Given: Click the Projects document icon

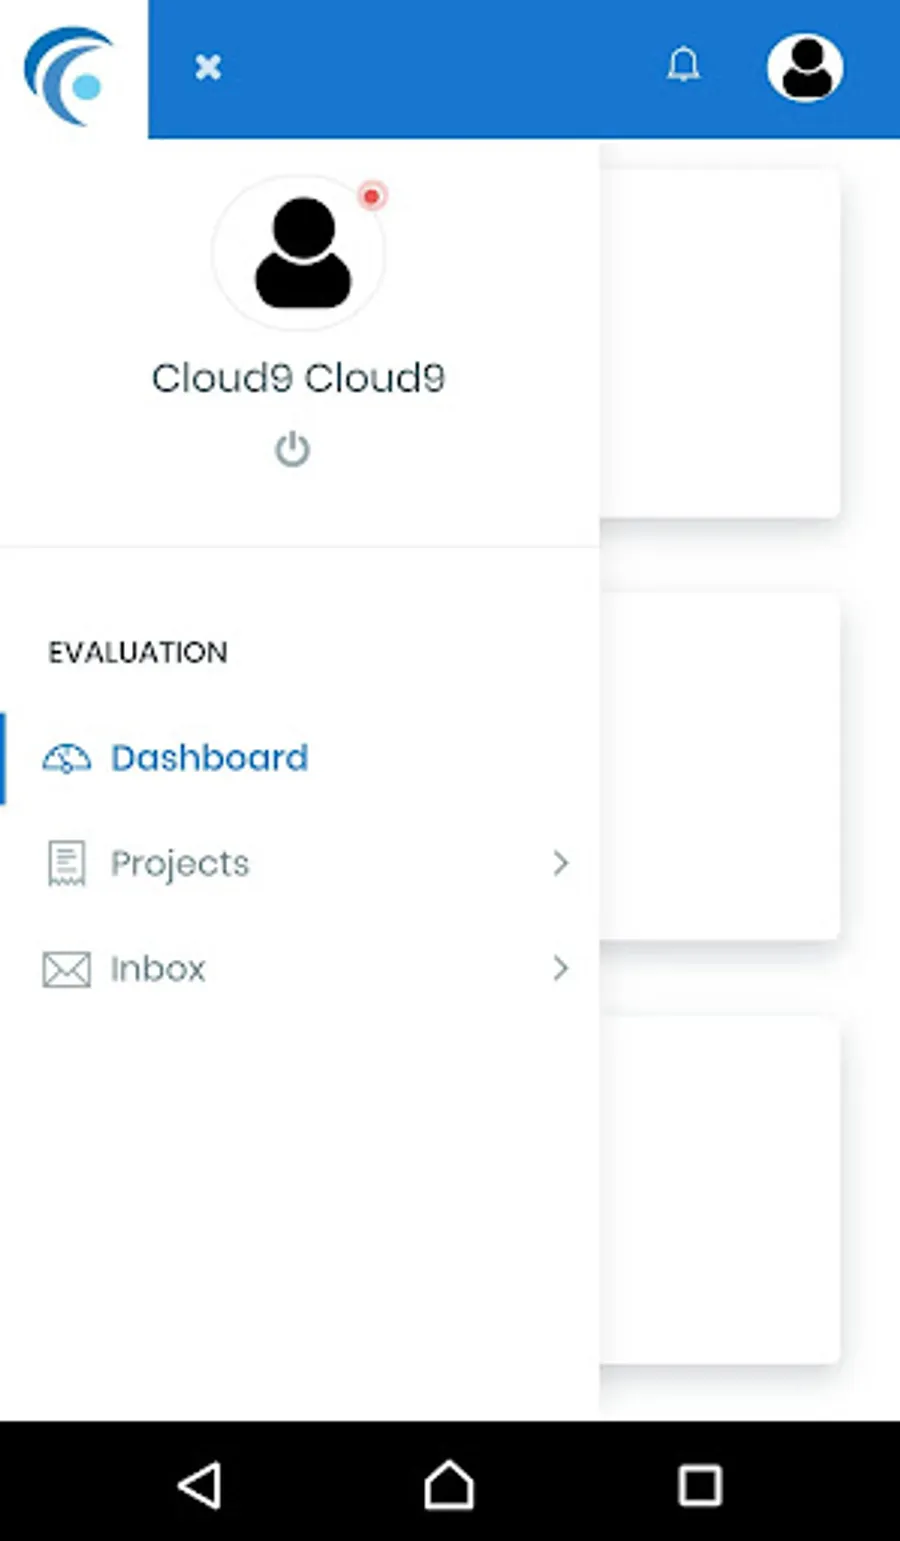Looking at the screenshot, I should point(67,863).
